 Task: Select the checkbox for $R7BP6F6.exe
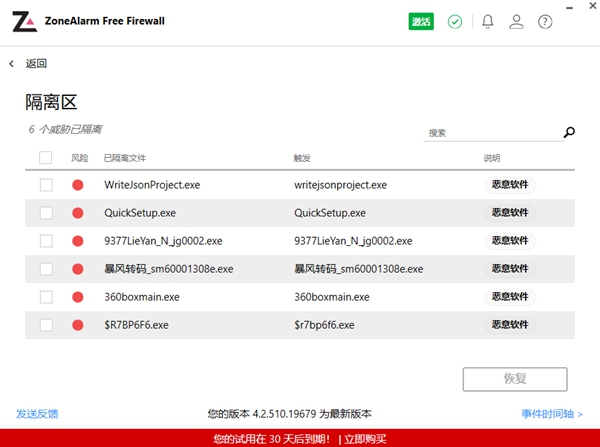pyautogui.click(x=46, y=325)
